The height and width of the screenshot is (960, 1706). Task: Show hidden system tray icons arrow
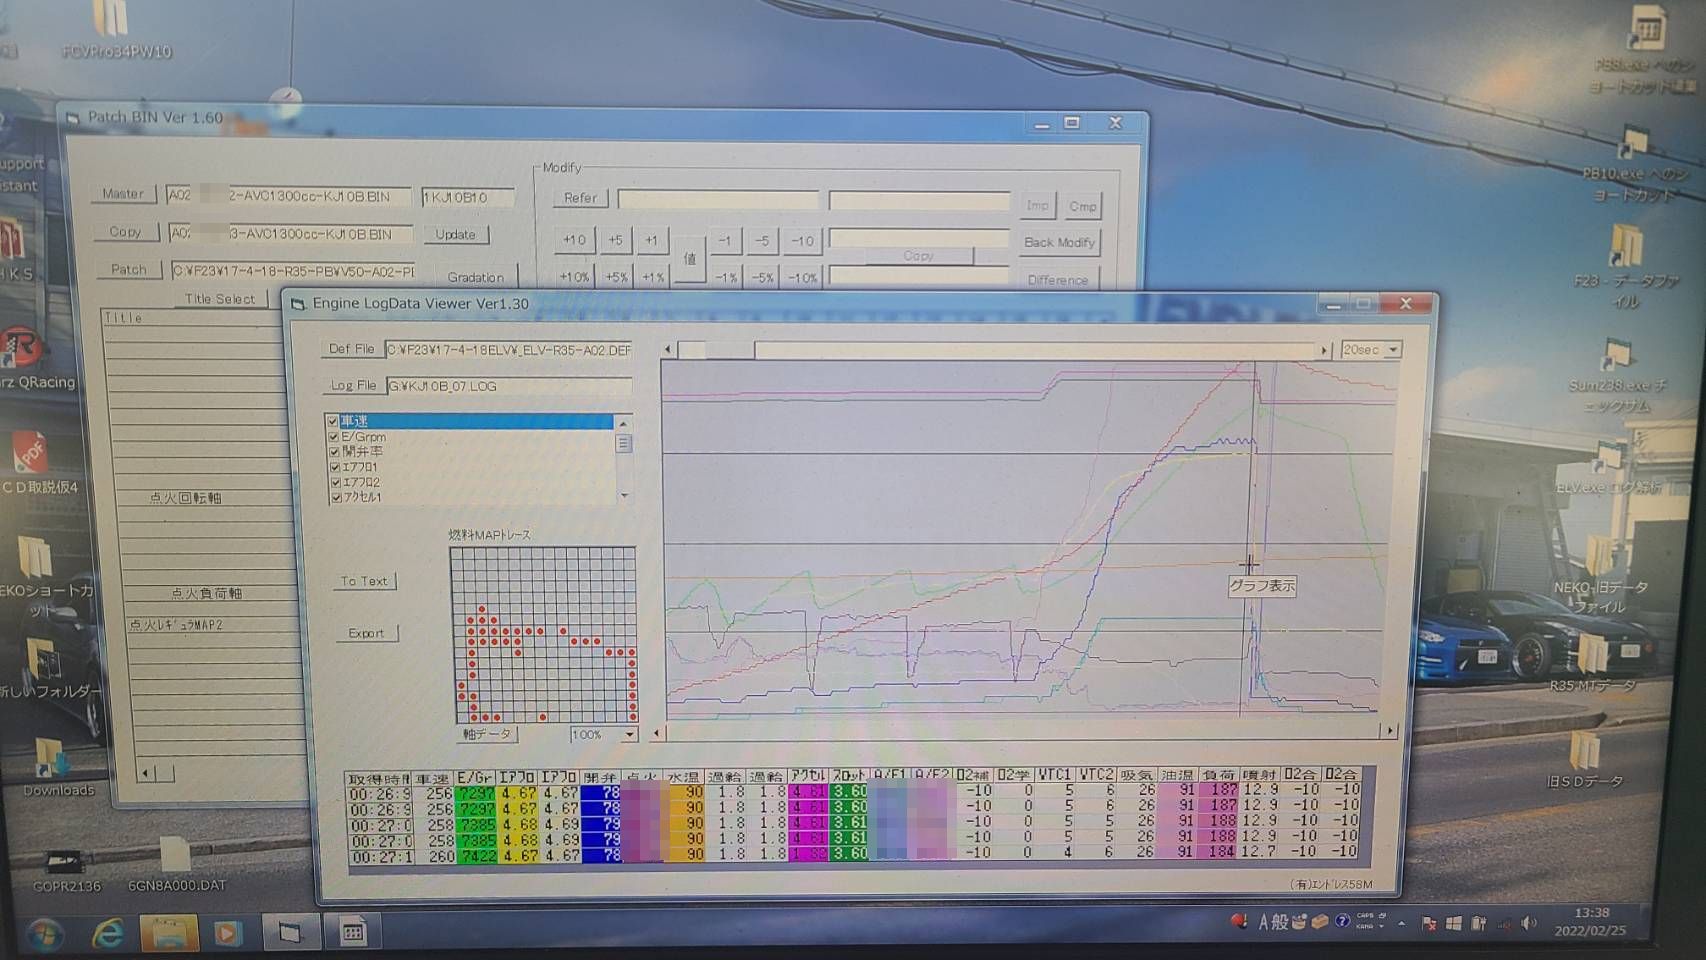(x=1401, y=923)
